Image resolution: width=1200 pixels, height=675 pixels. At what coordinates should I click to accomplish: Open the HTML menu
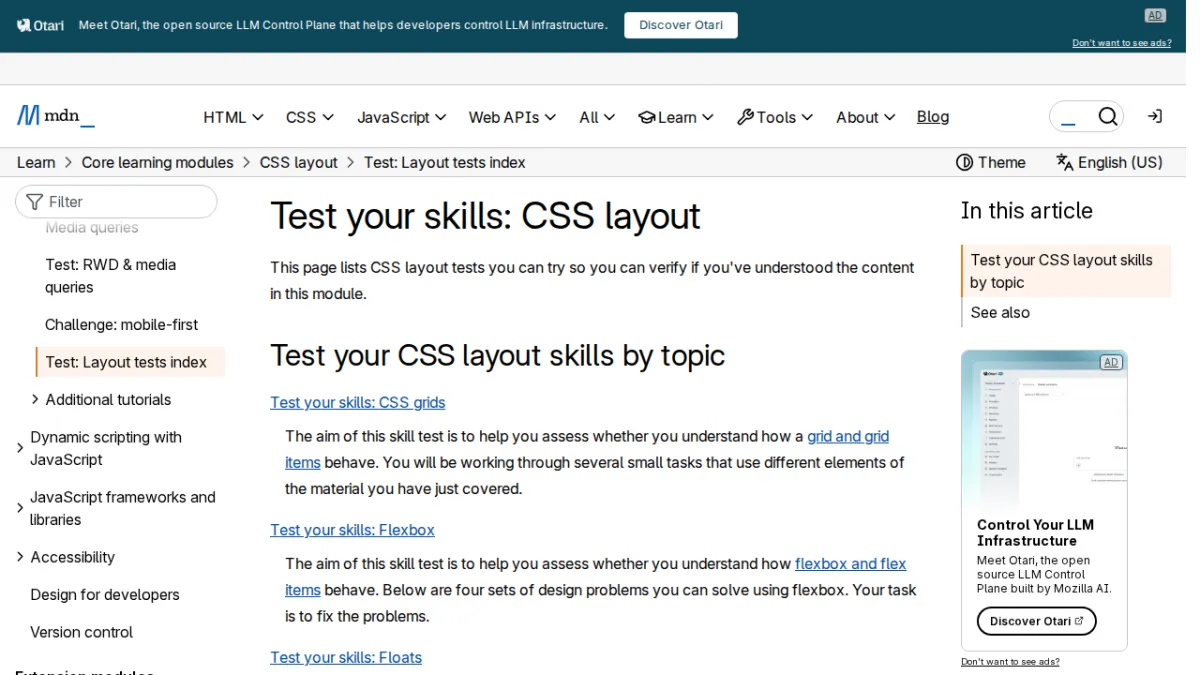tap(233, 117)
